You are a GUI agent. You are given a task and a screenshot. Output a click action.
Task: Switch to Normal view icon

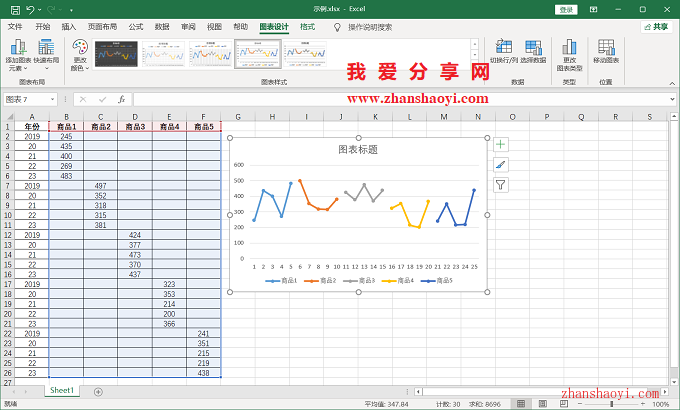[521, 404]
